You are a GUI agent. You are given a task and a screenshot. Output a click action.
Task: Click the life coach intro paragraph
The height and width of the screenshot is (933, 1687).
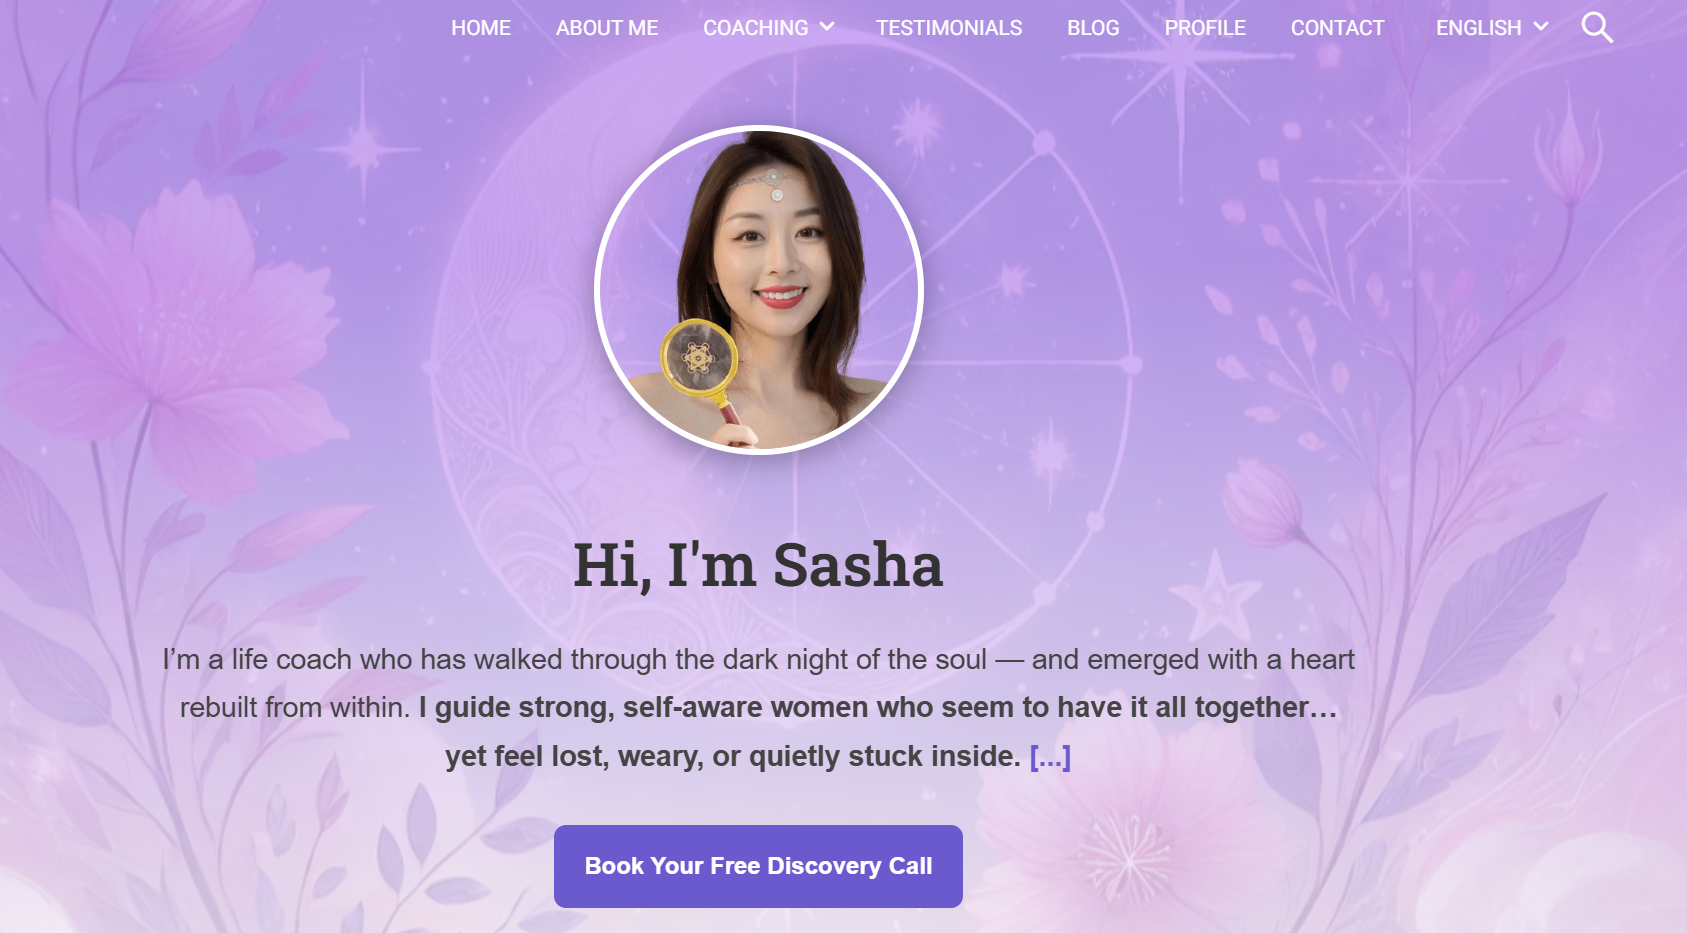pos(758,708)
